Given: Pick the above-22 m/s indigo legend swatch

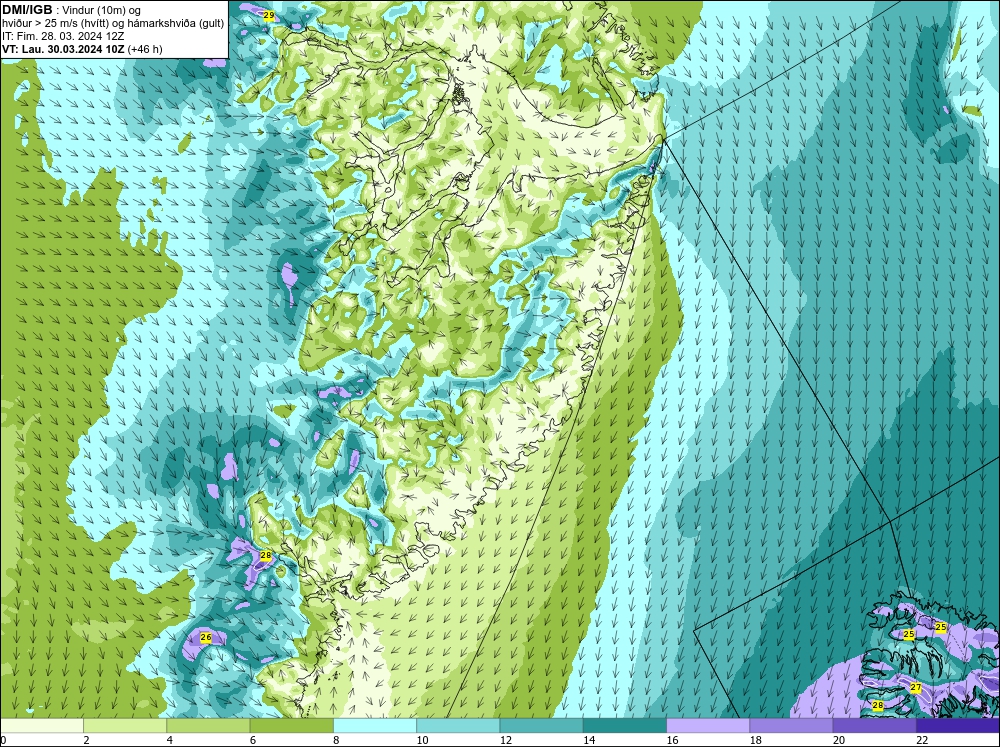Looking at the screenshot, I should 958,725.
